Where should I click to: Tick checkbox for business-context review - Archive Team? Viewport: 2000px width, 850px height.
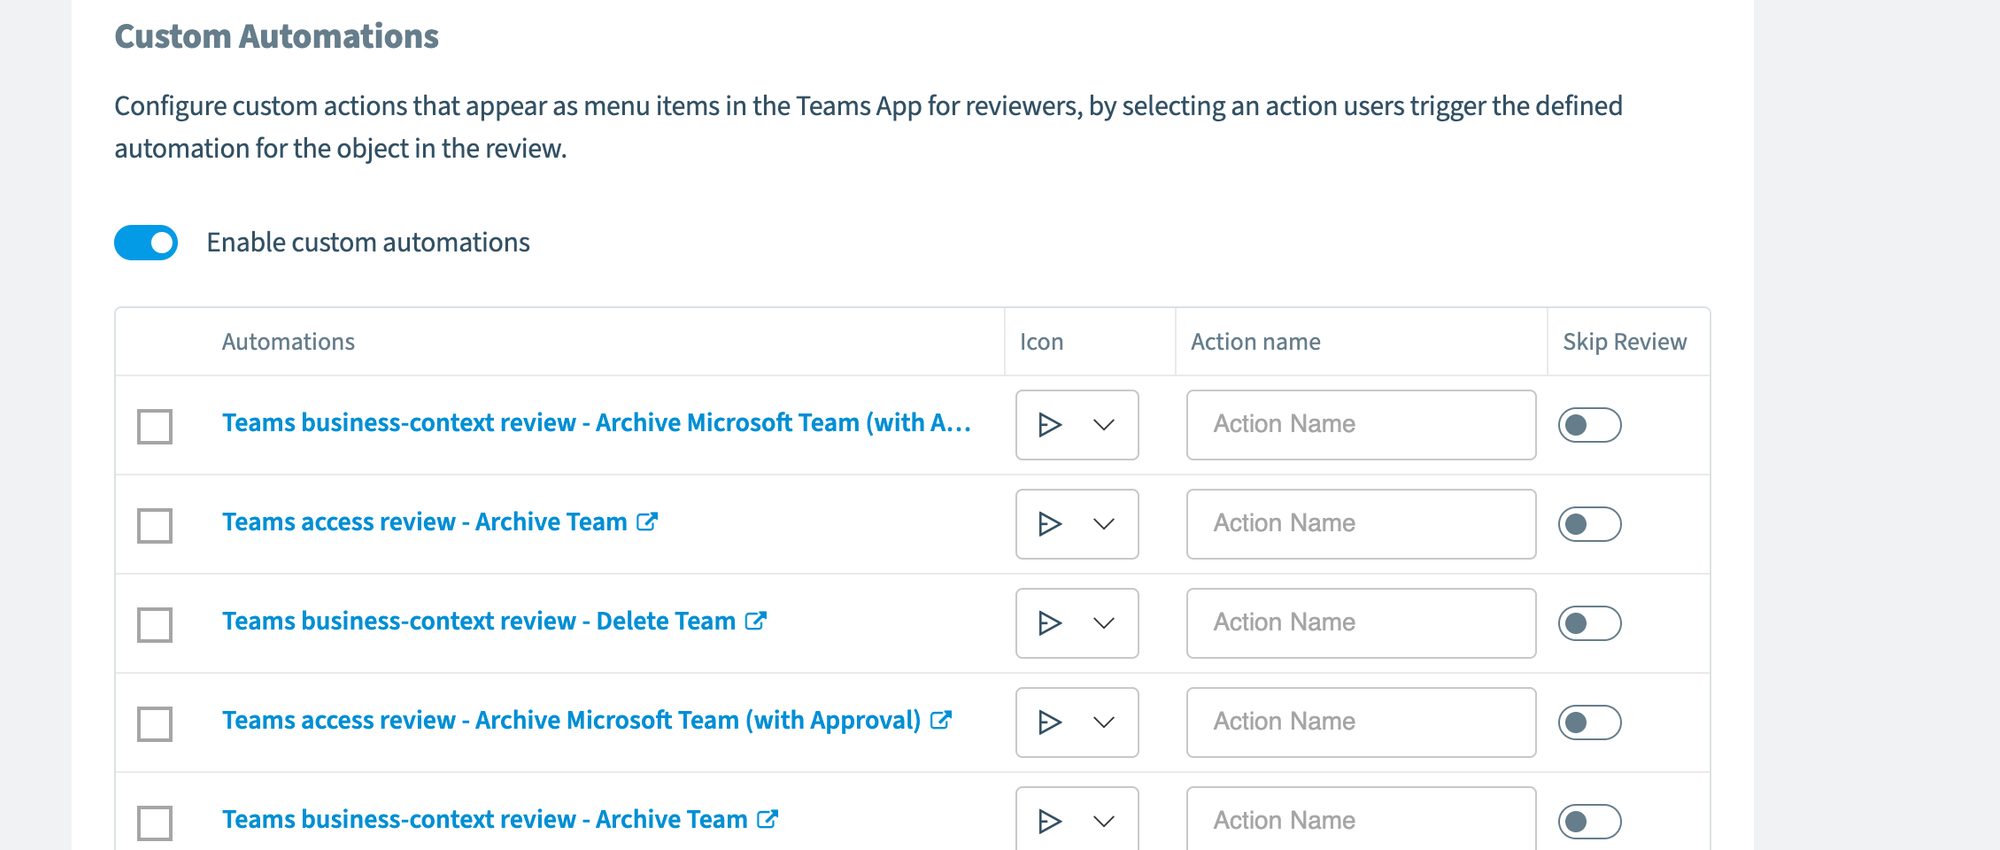pyautogui.click(x=155, y=822)
